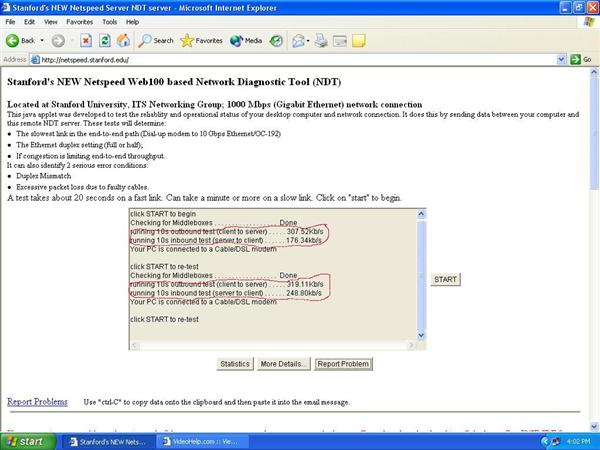Show browsing History icon
This screenshot has width=600, height=450.
276,41
